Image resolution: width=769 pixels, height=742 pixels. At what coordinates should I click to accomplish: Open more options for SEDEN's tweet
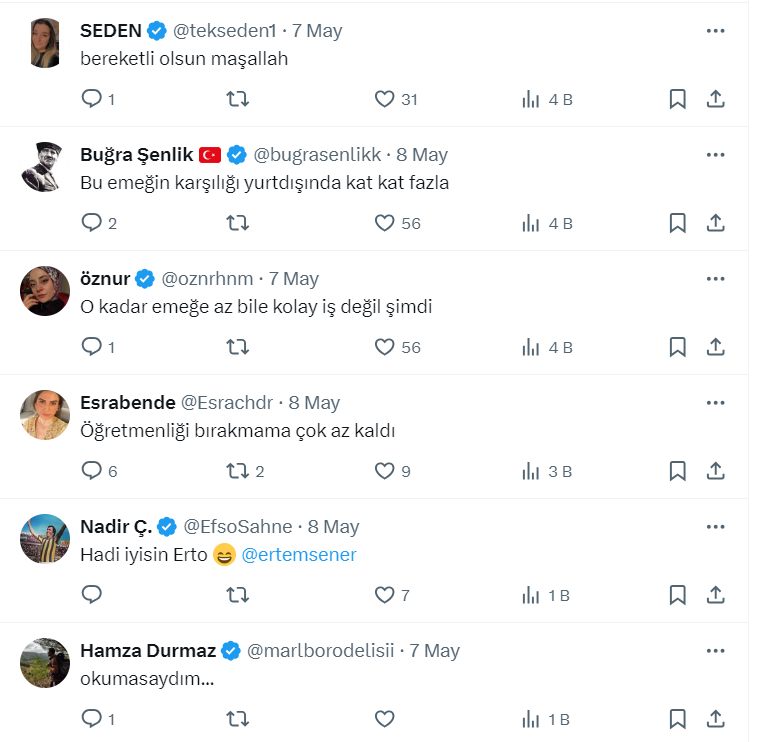(715, 31)
